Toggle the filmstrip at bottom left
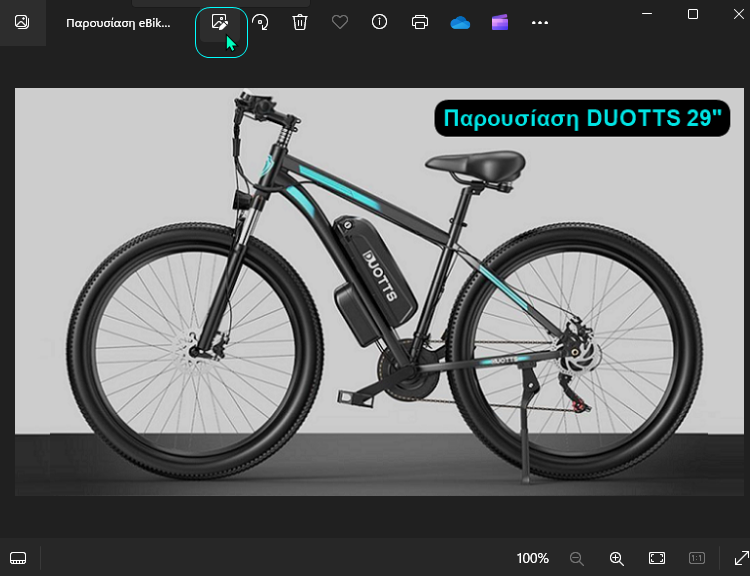Screen dimensions: 750x576 pyautogui.click(x=18, y=558)
